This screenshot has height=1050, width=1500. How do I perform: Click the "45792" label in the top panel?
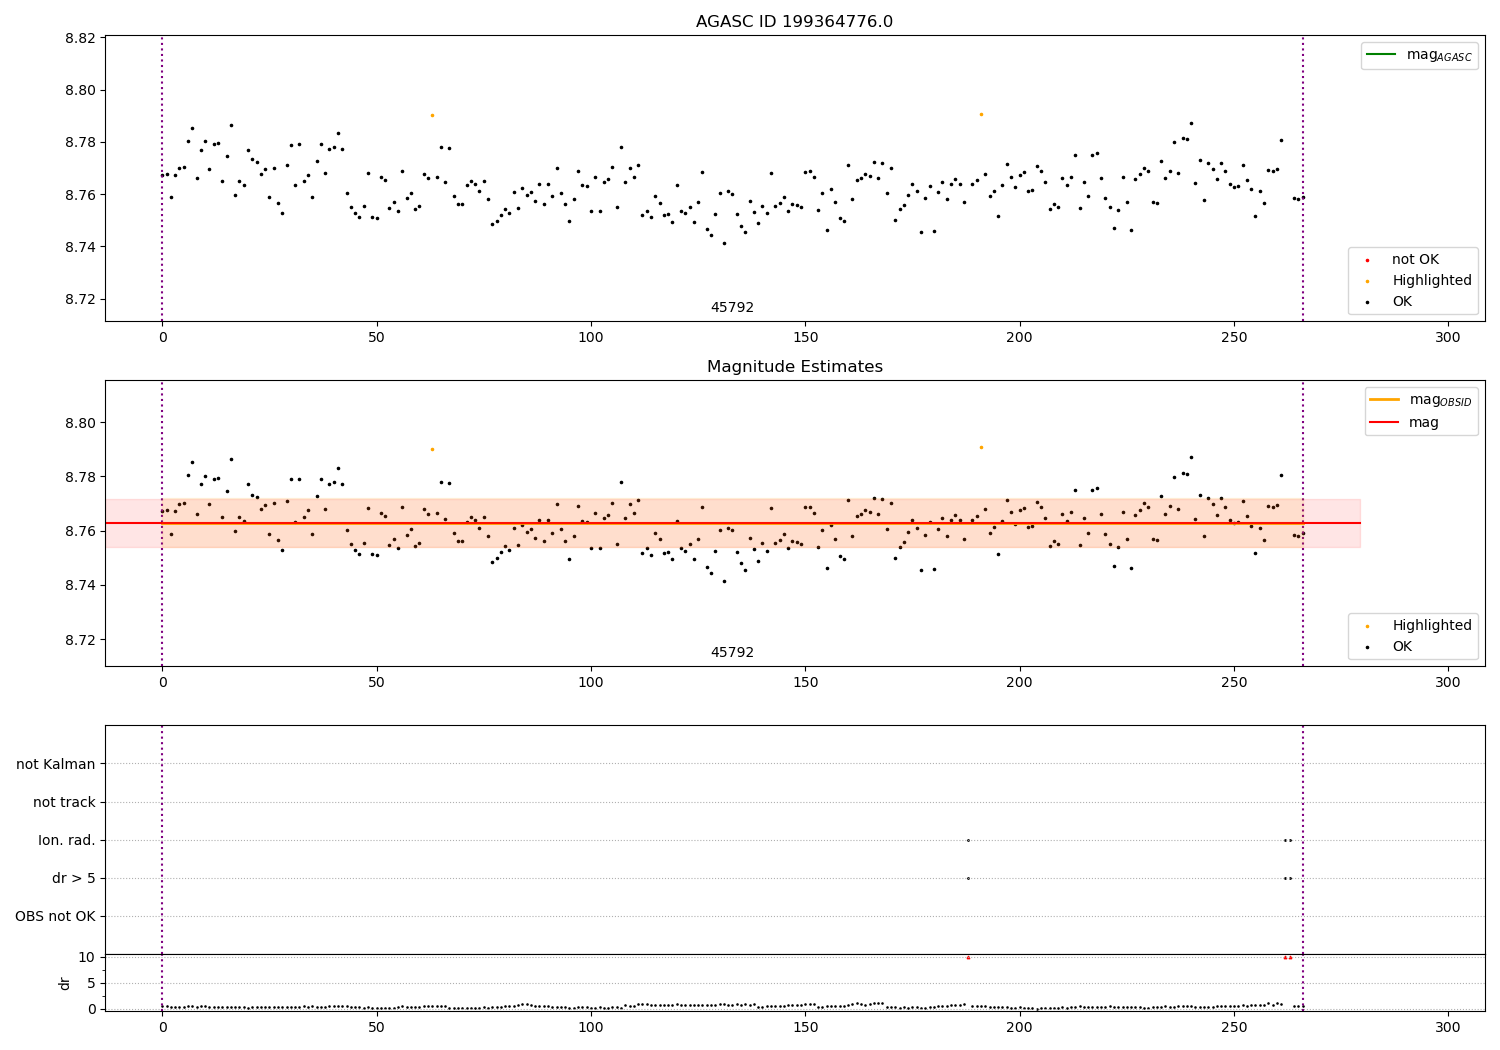732,308
